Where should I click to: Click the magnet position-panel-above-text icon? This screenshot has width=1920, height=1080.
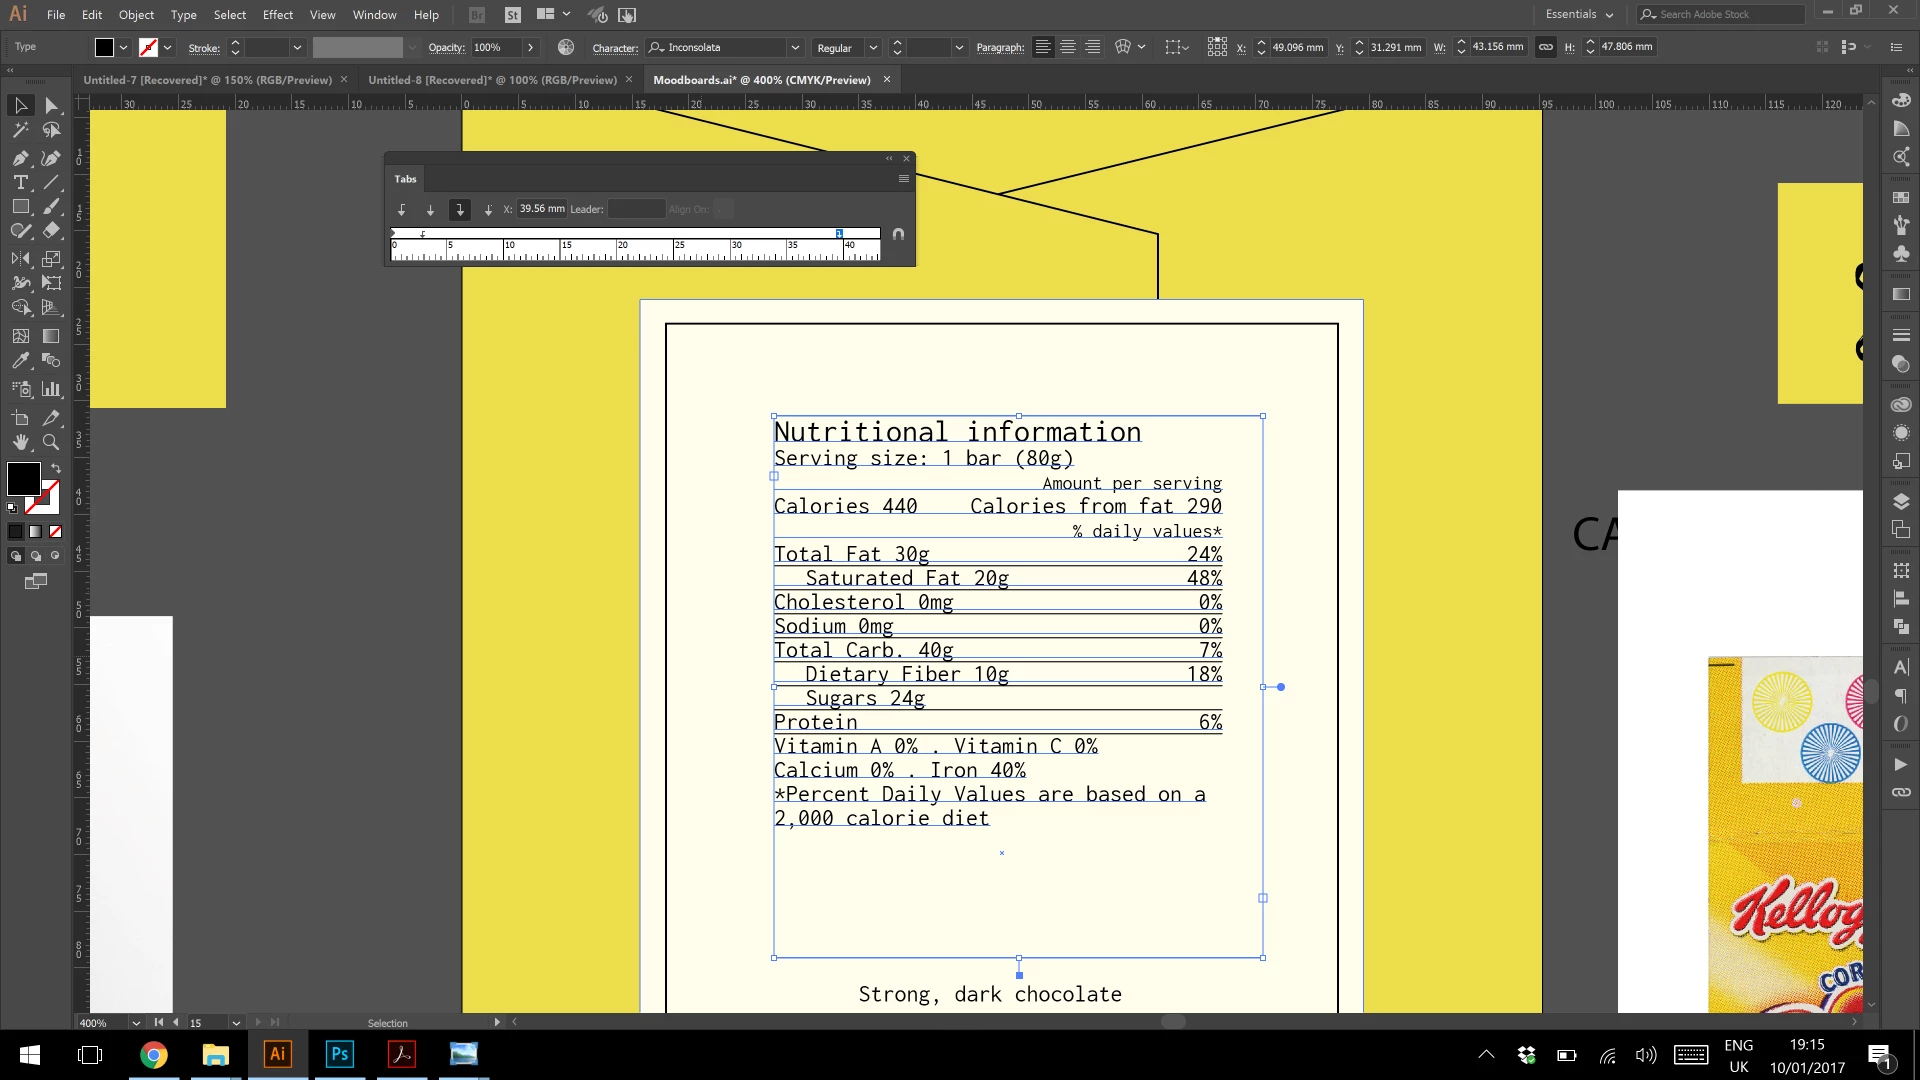click(x=898, y=234)
